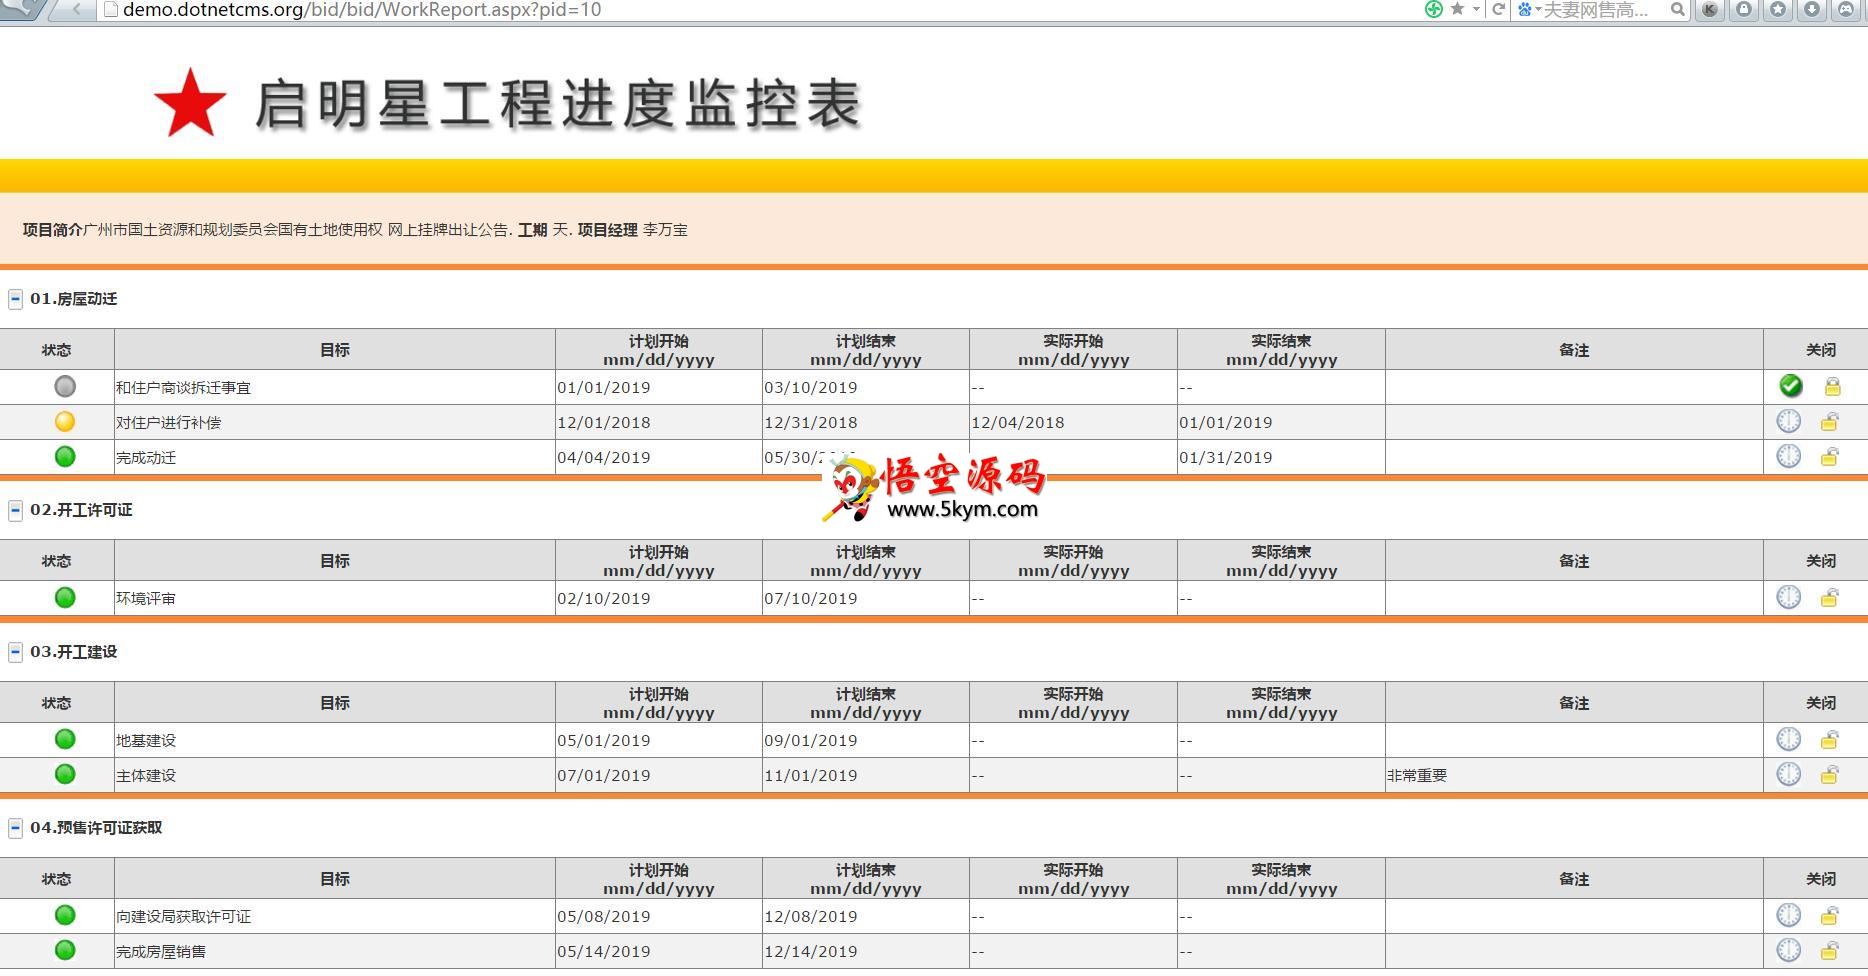
Task: Click green status dot for 完成房屋销售
Action: [65, 950]
